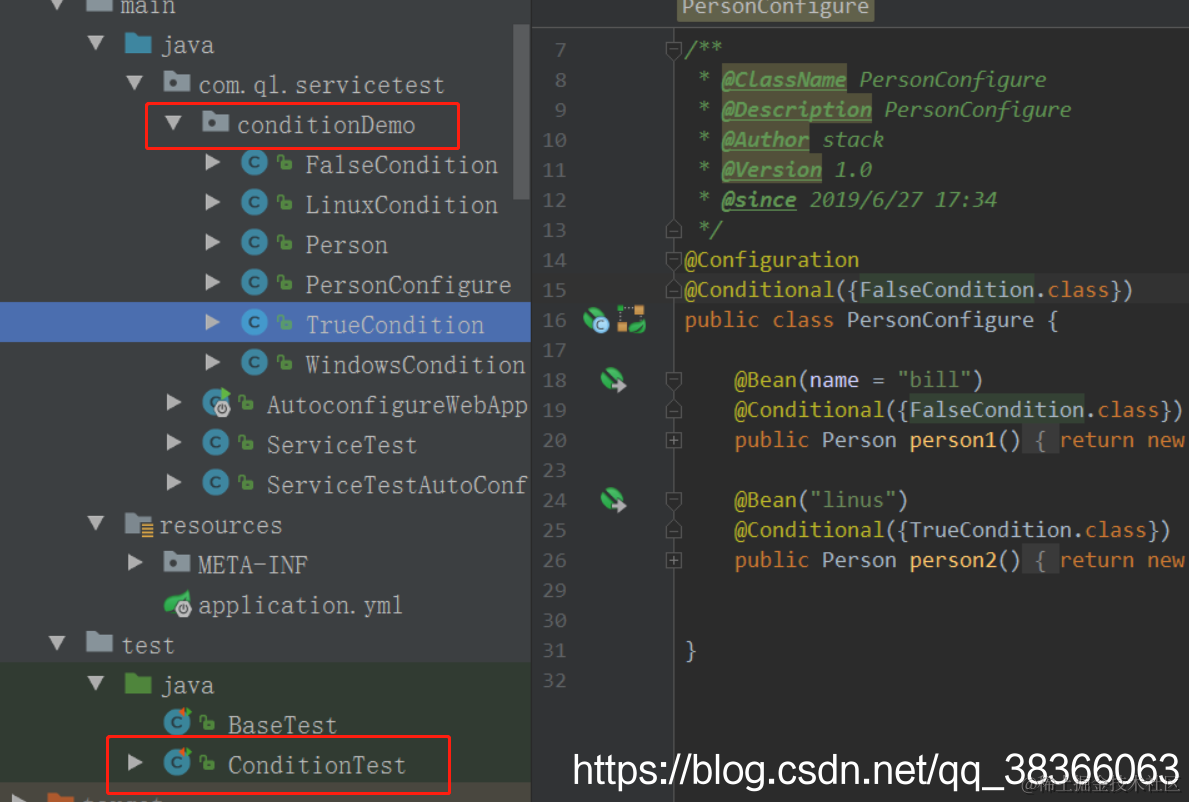Select PersonConfigure in the project tree

(x=408, y=285)
